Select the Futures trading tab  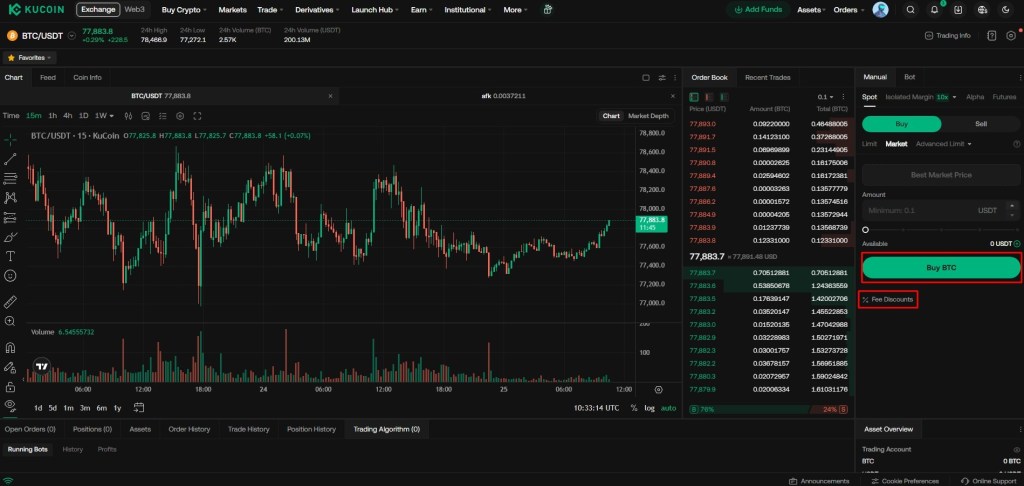(1004, 97)
